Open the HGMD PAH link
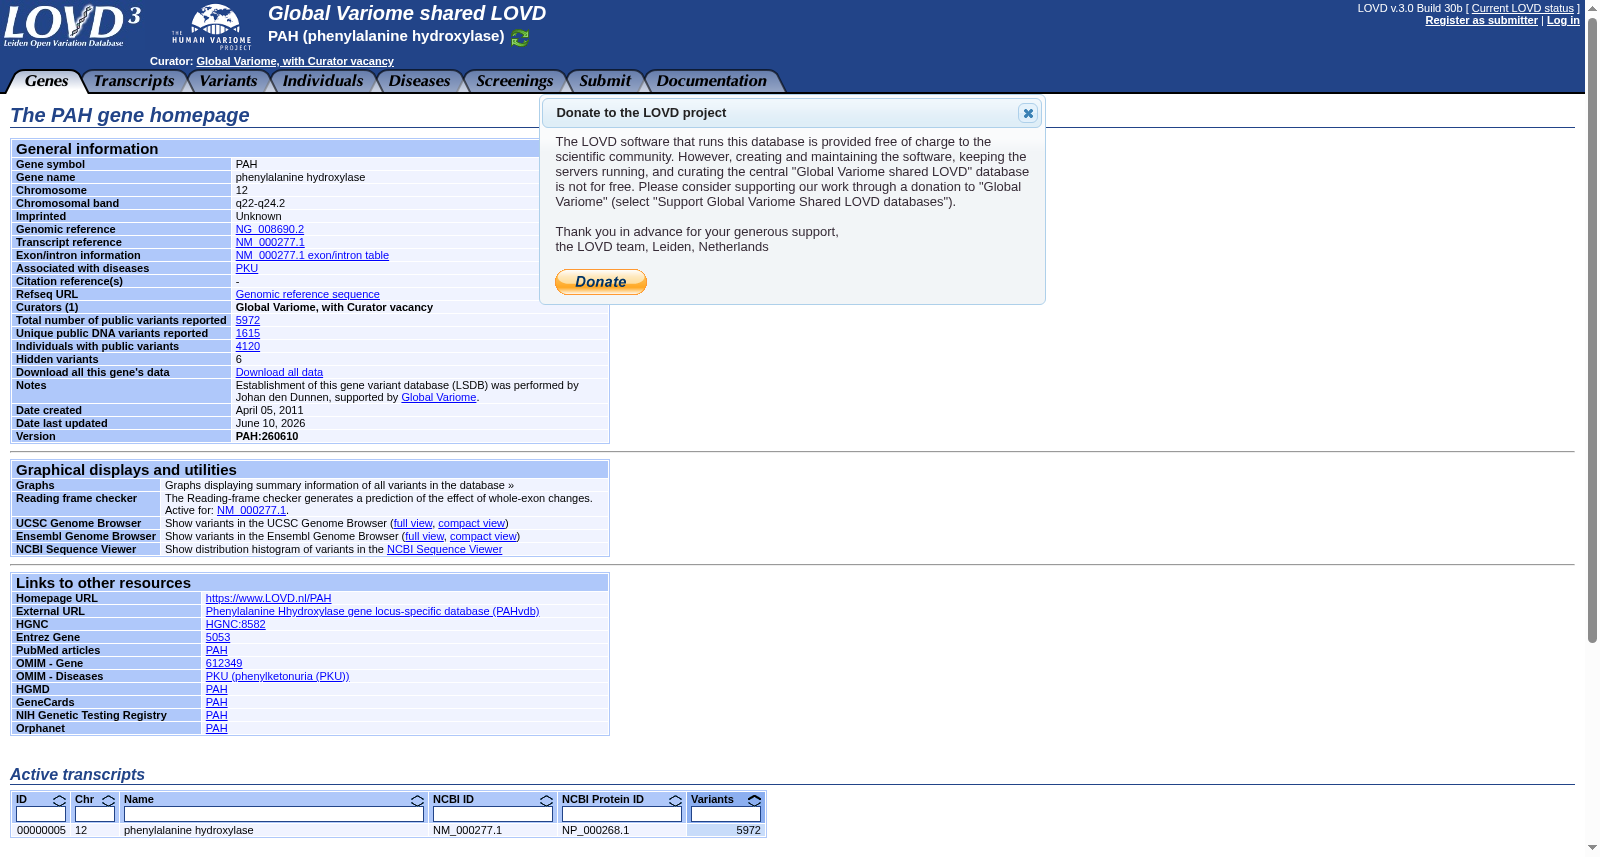Image resolution: width=1600 pixels, height=857 pixels. pyautogui.click(x=216, y=689)
